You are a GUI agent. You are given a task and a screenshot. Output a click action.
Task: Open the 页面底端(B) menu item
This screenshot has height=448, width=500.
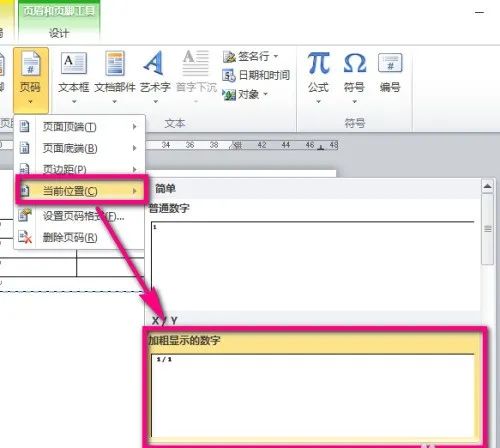point(79,148)
